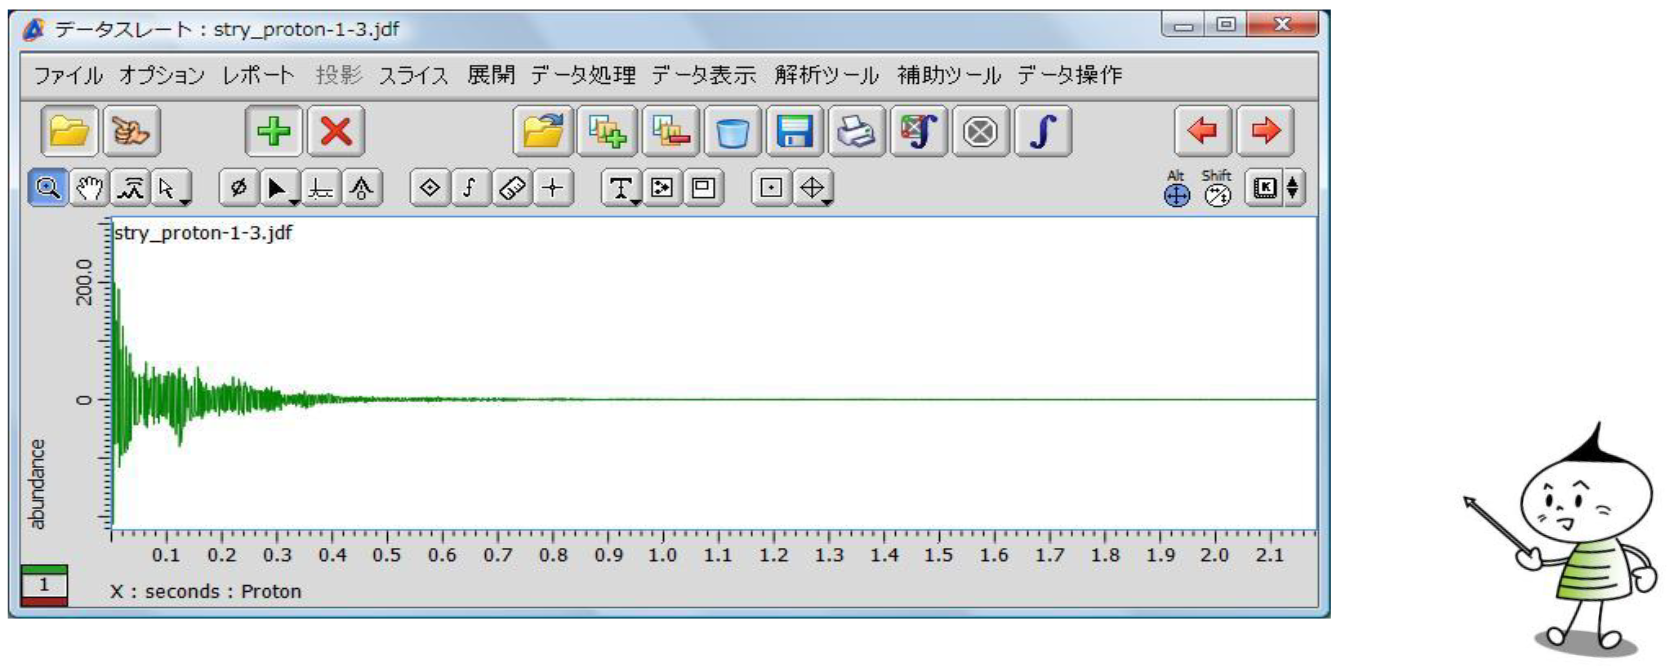The height and width of the screenshot is (666, 1674).
Task: Expand the crosshair target tool dropdown
Action: 827,201
